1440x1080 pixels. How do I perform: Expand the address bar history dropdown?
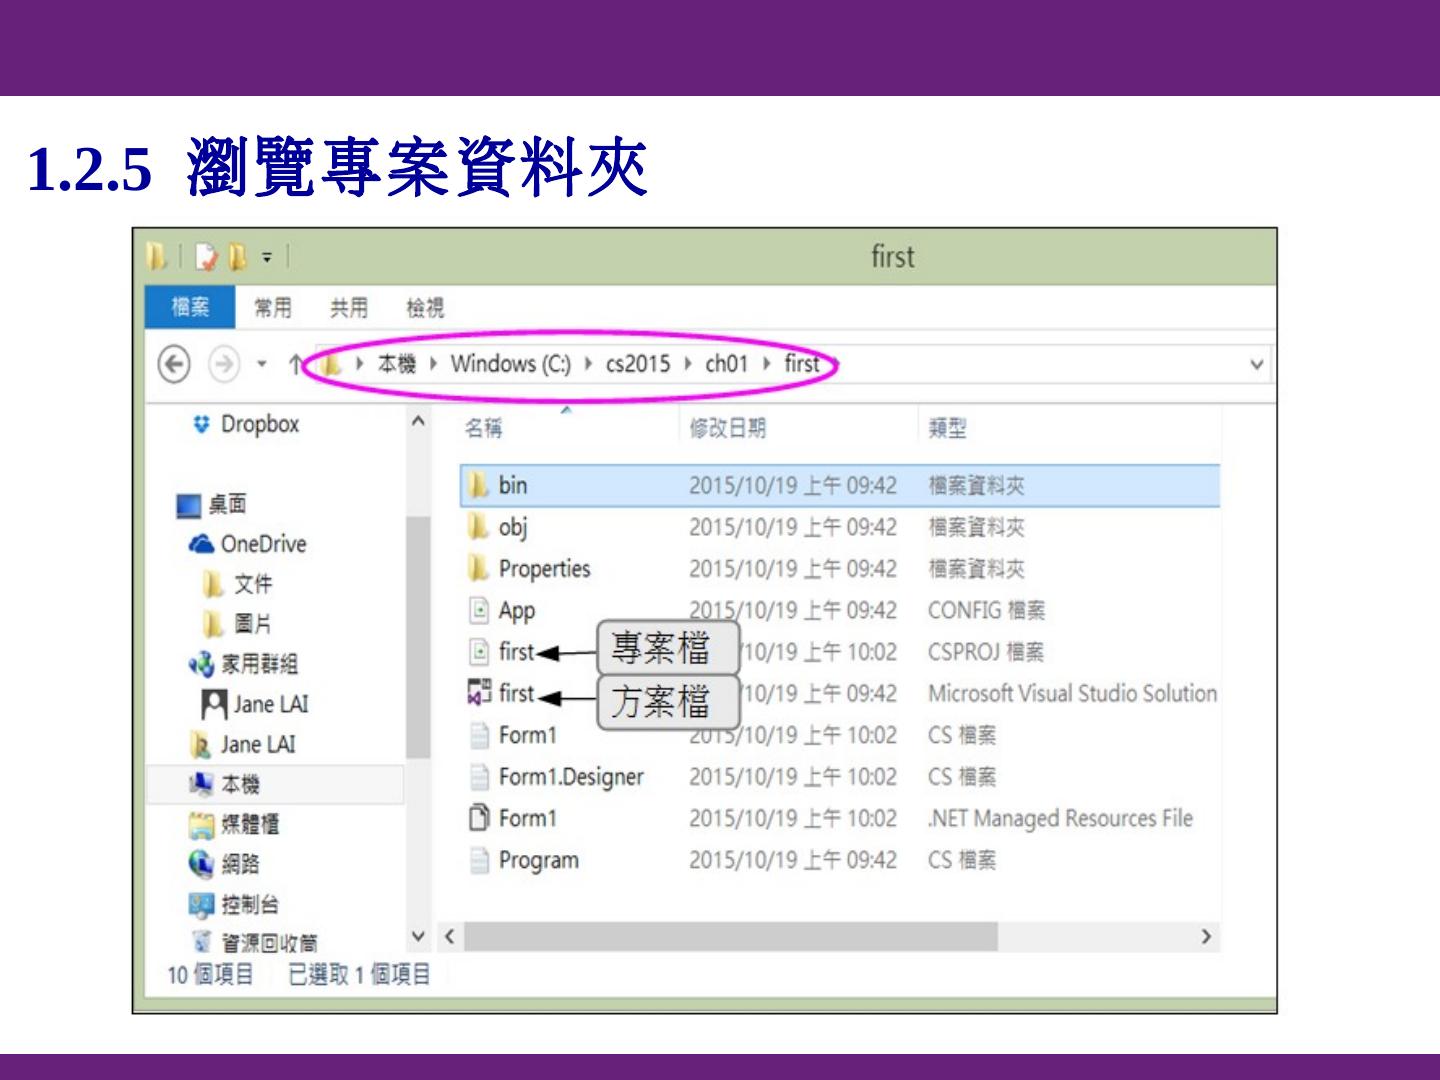pos(1257,365)
